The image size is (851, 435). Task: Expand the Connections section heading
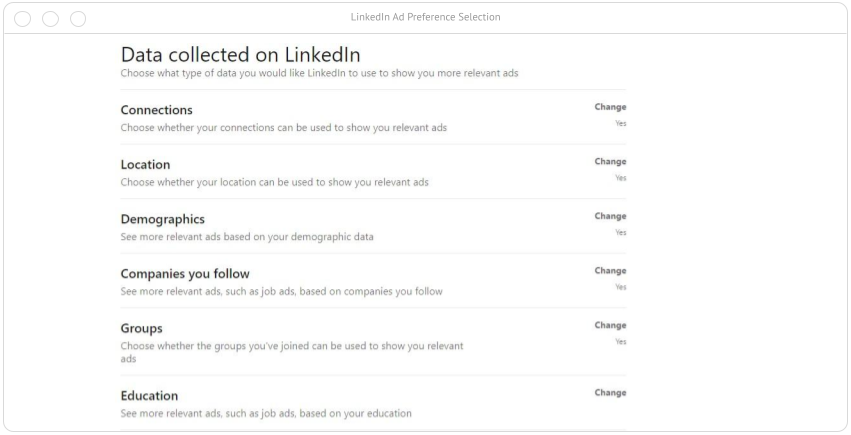pyautogui.click(x=156, y=110)
